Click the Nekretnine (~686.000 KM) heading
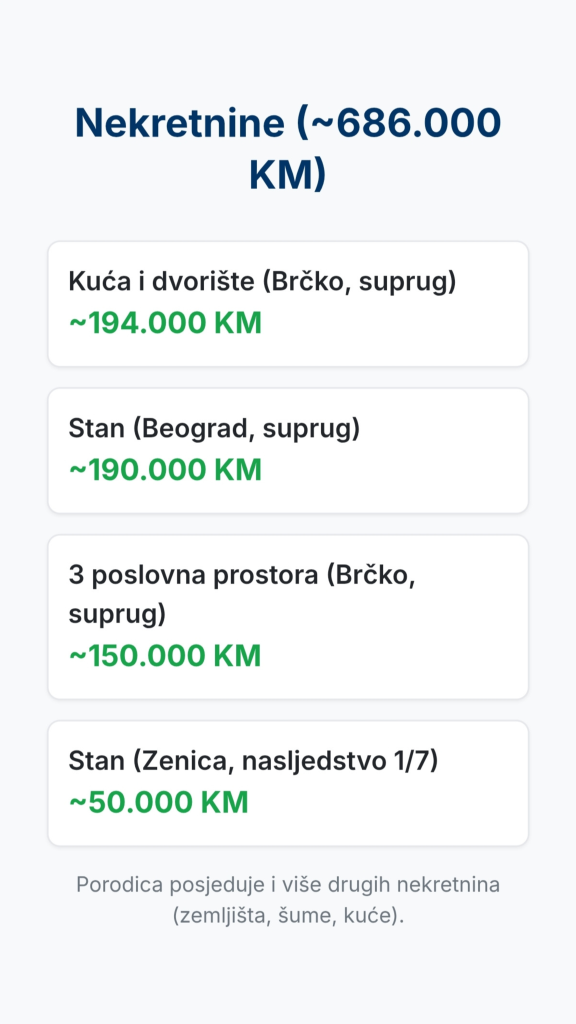The image size is (576, 1024). coord(288,149)
